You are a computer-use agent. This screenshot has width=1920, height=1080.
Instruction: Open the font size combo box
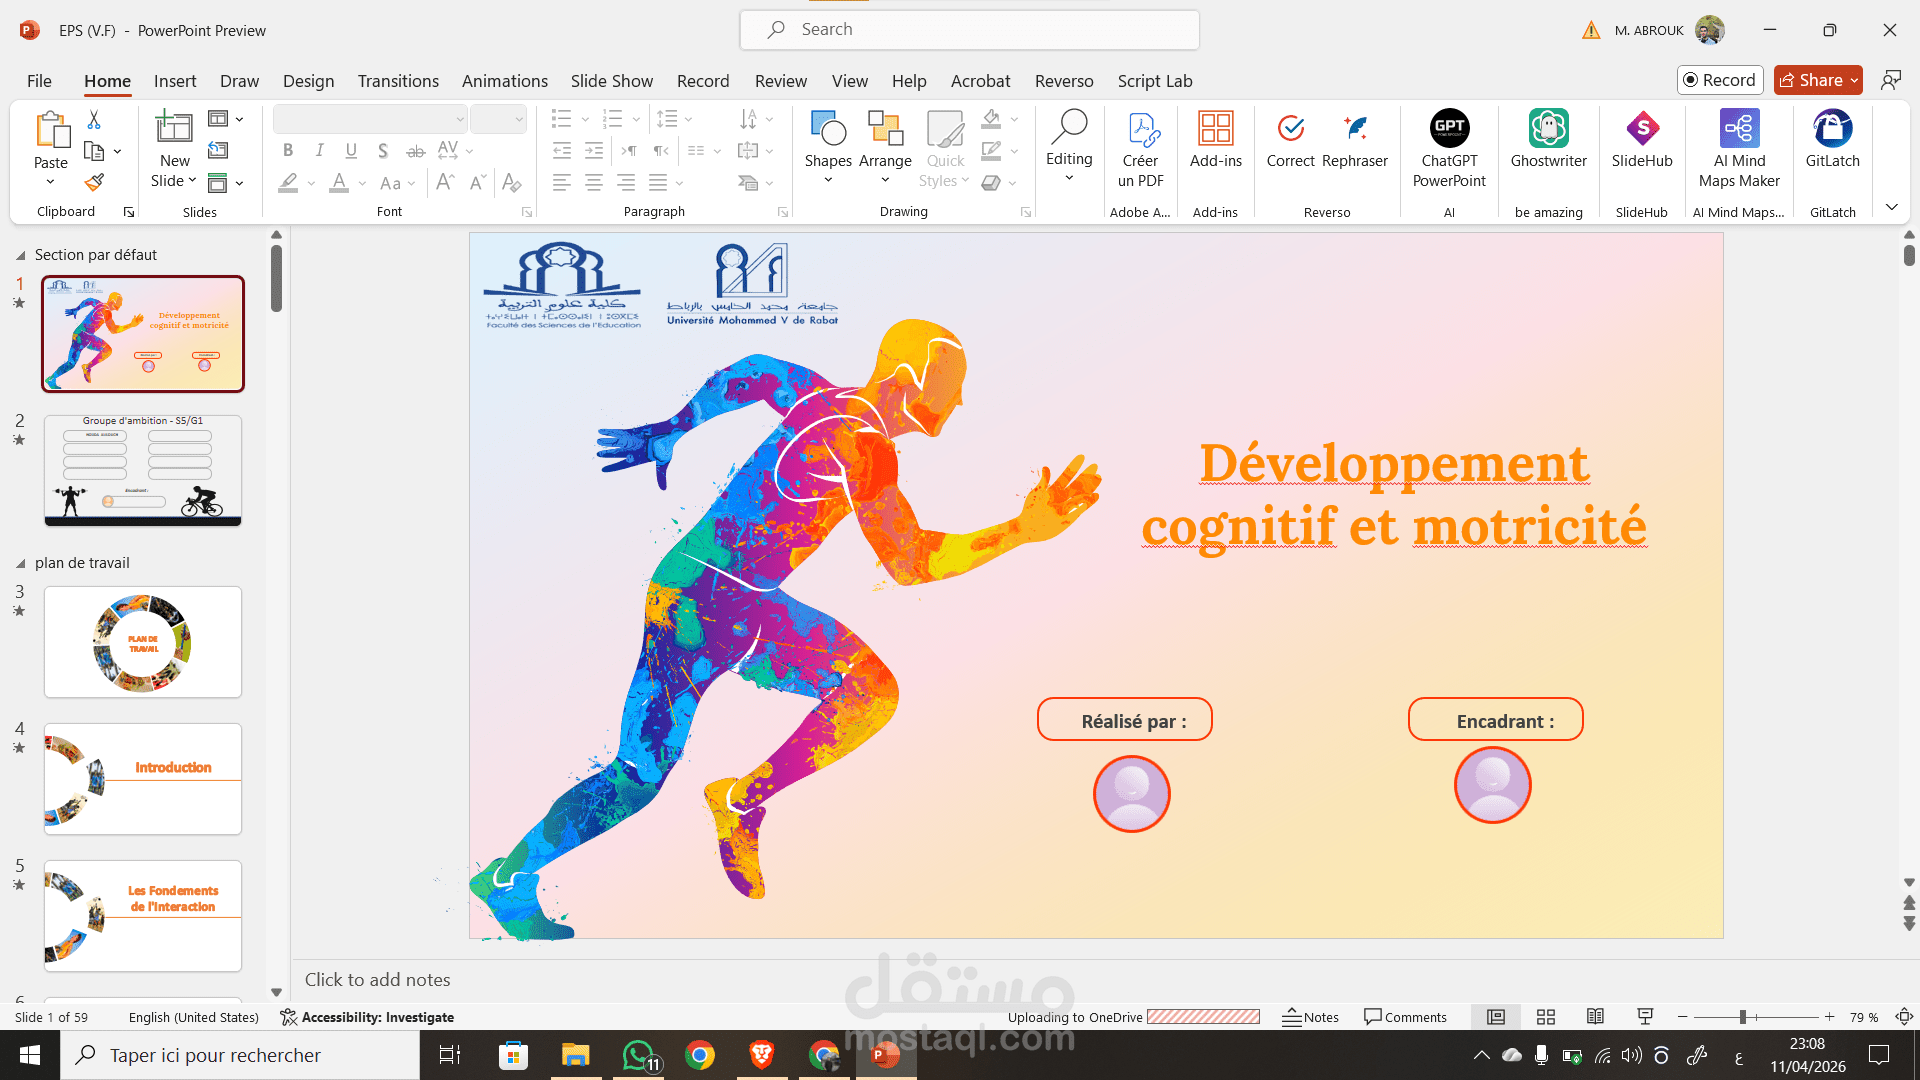point(498,119)
